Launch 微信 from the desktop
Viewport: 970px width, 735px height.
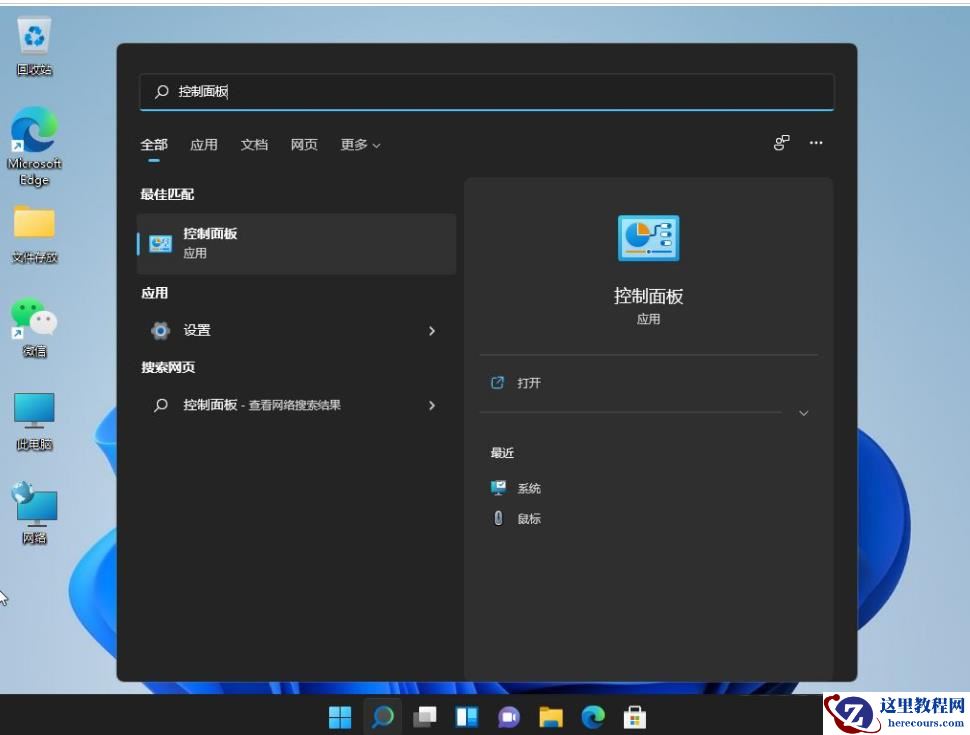(33, 320)
